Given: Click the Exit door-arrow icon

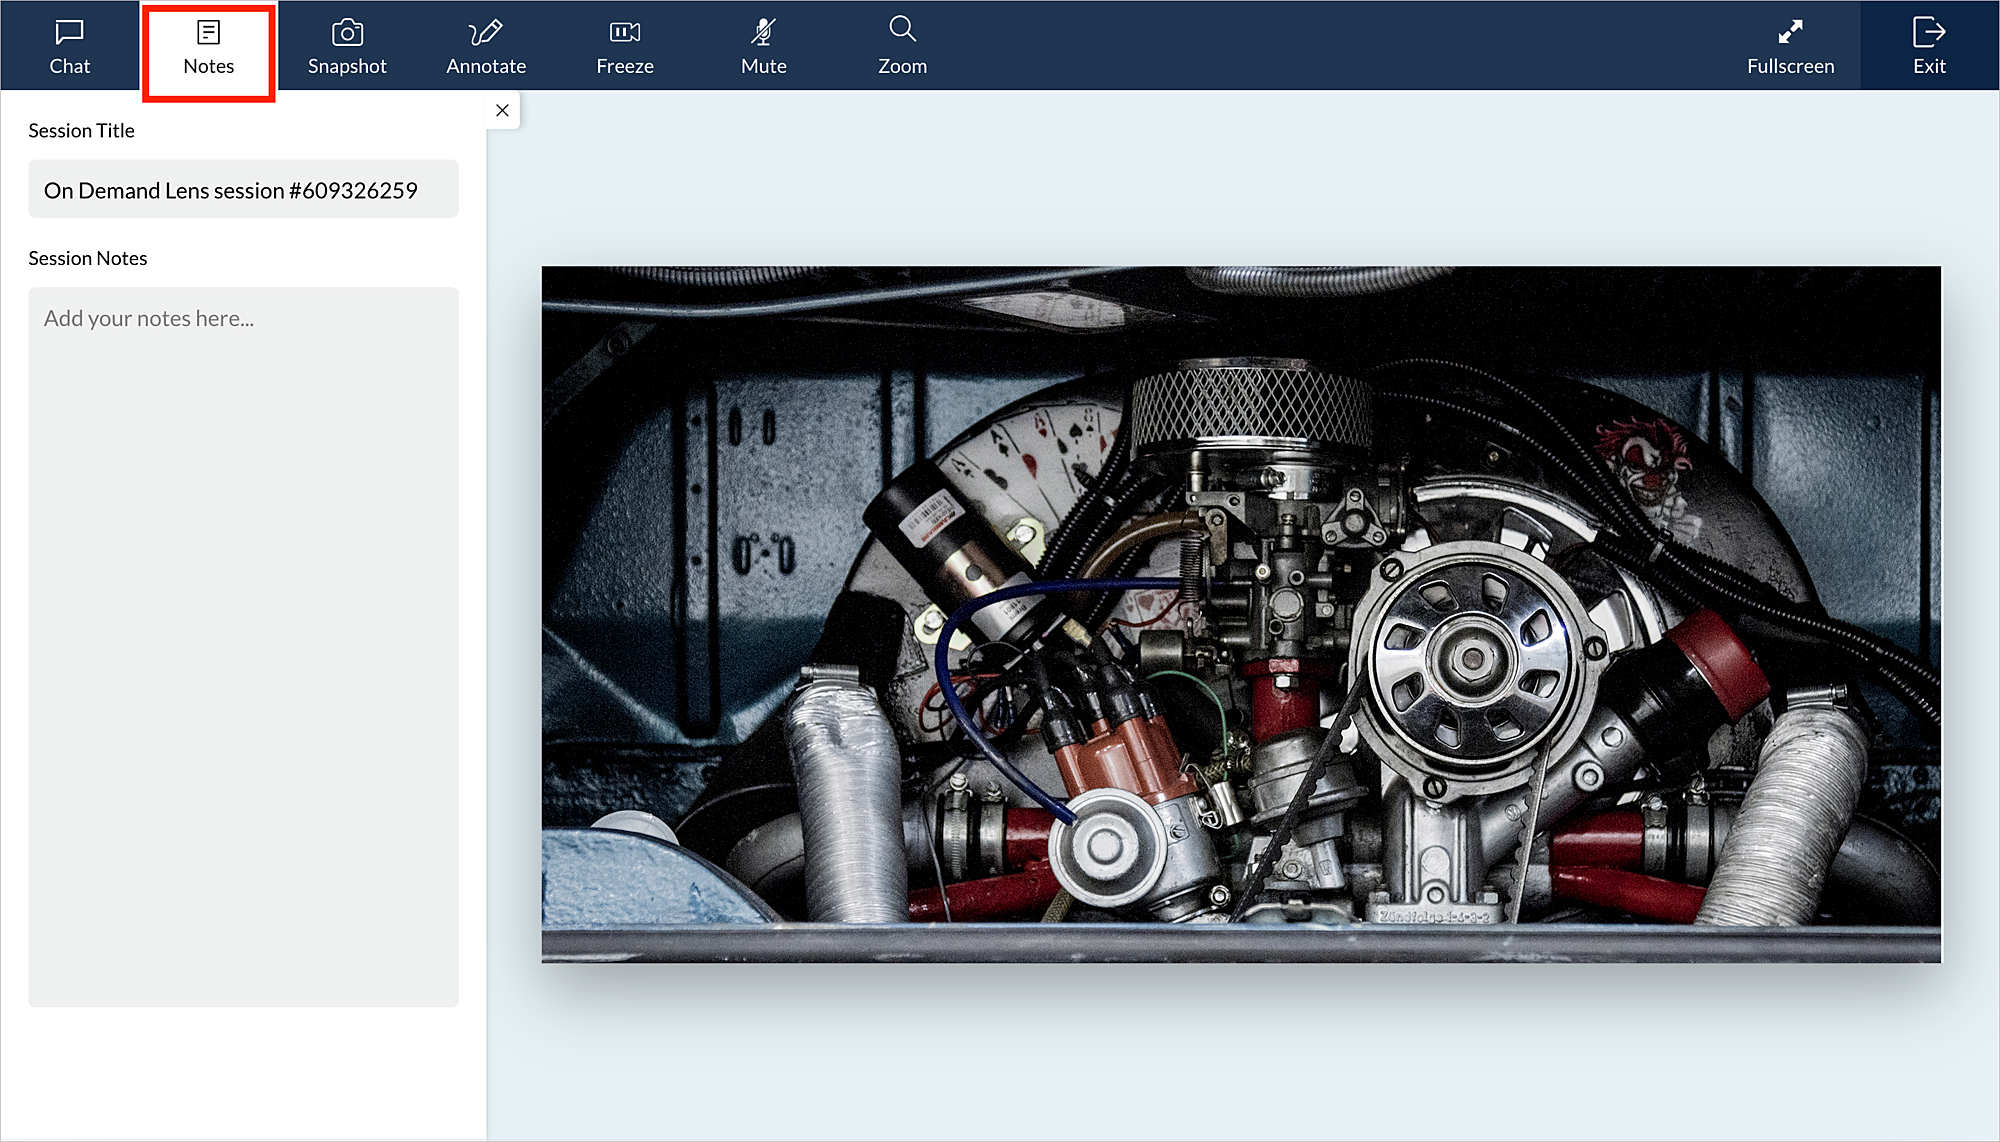Looking at the screenshot, I should click(x=1928, y=32).
